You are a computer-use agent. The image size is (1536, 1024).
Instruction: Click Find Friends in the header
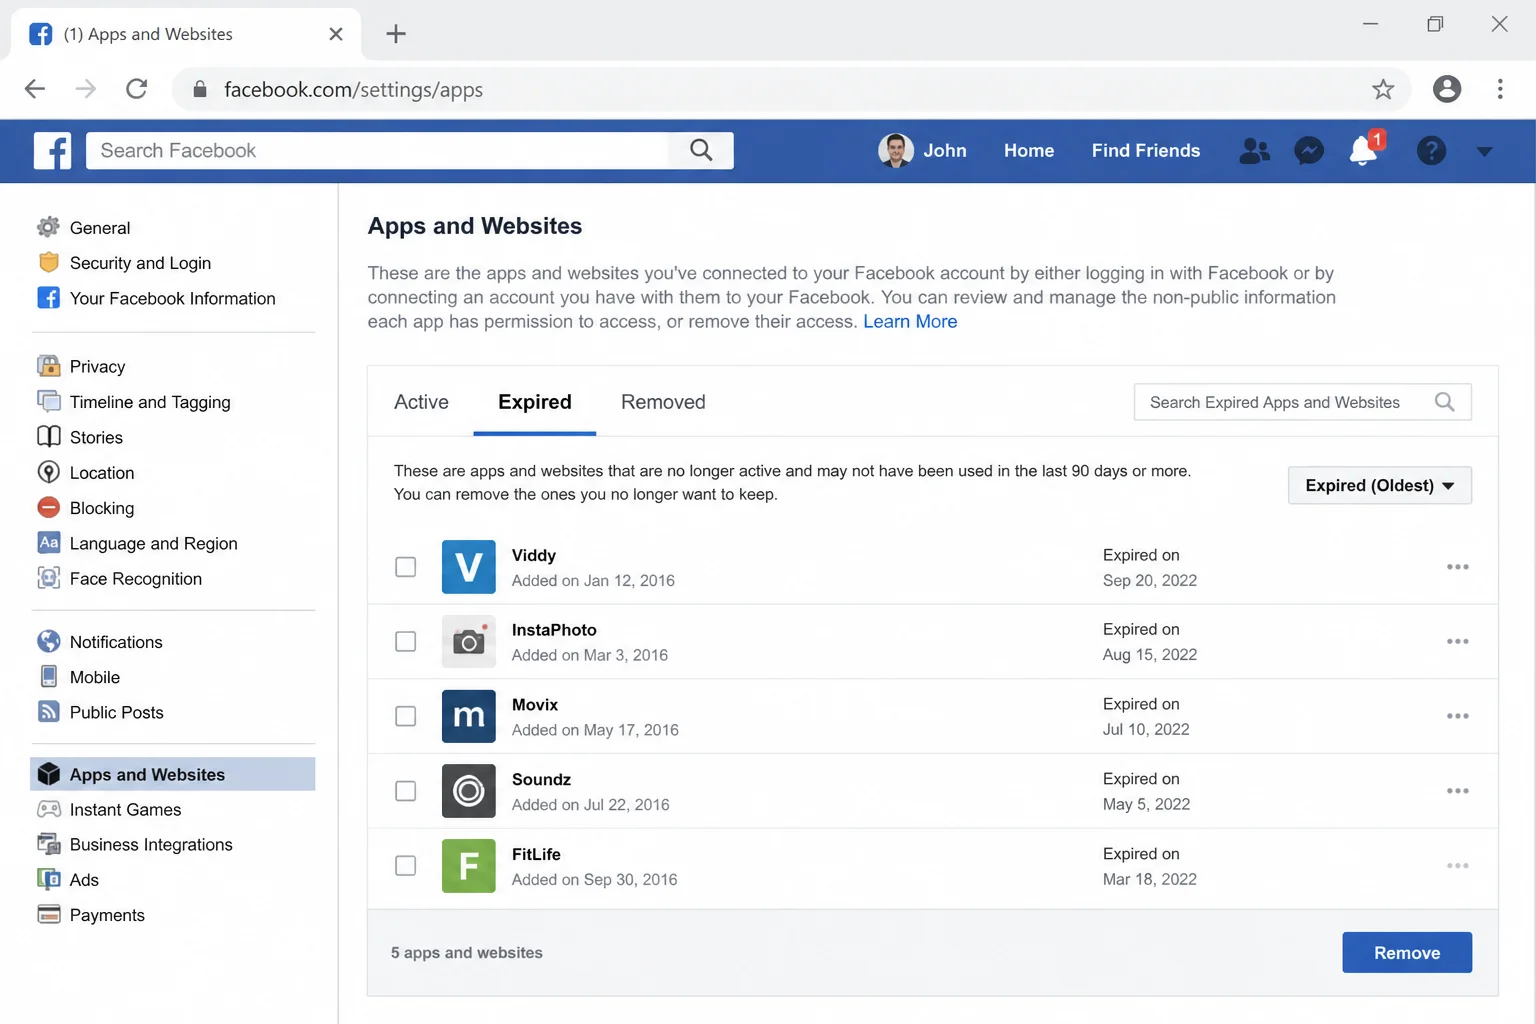[x=1146, y=151]
